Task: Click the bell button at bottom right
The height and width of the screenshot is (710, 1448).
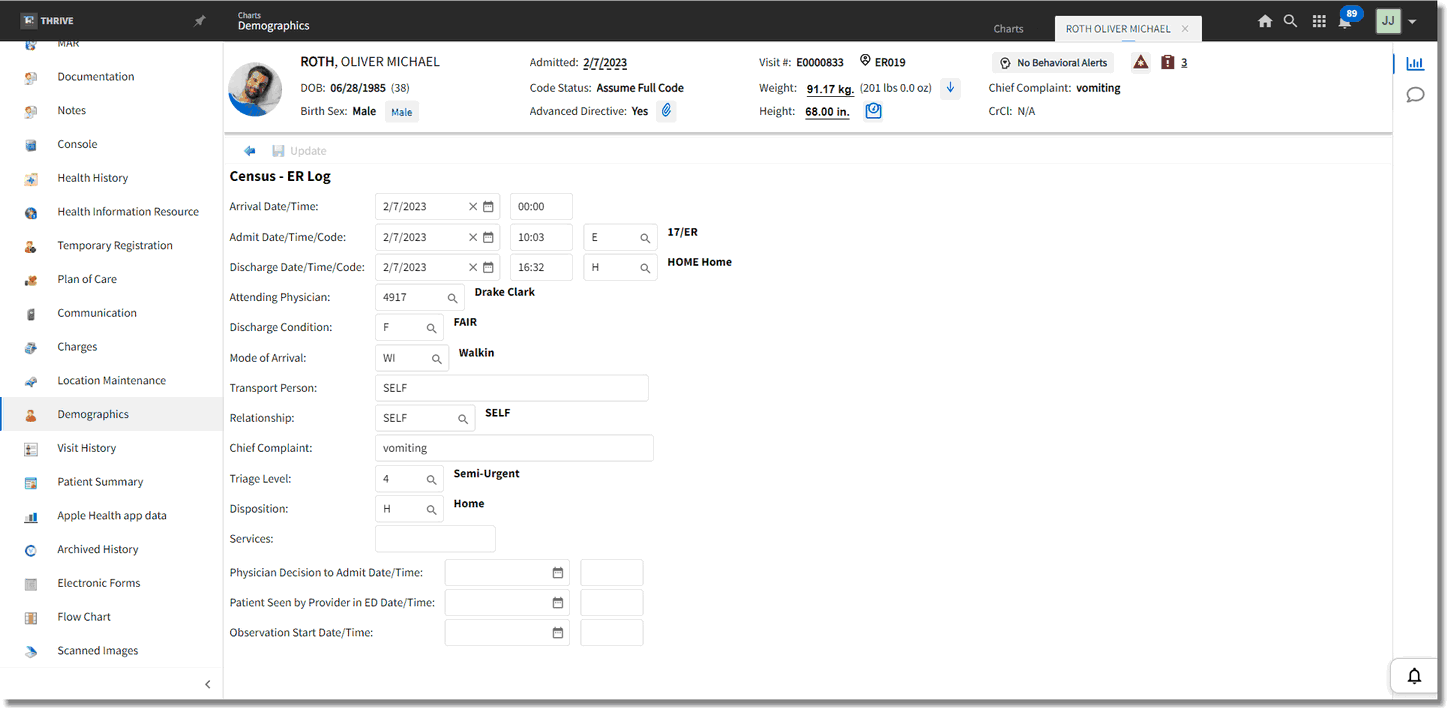Action: coord(1415,676)
